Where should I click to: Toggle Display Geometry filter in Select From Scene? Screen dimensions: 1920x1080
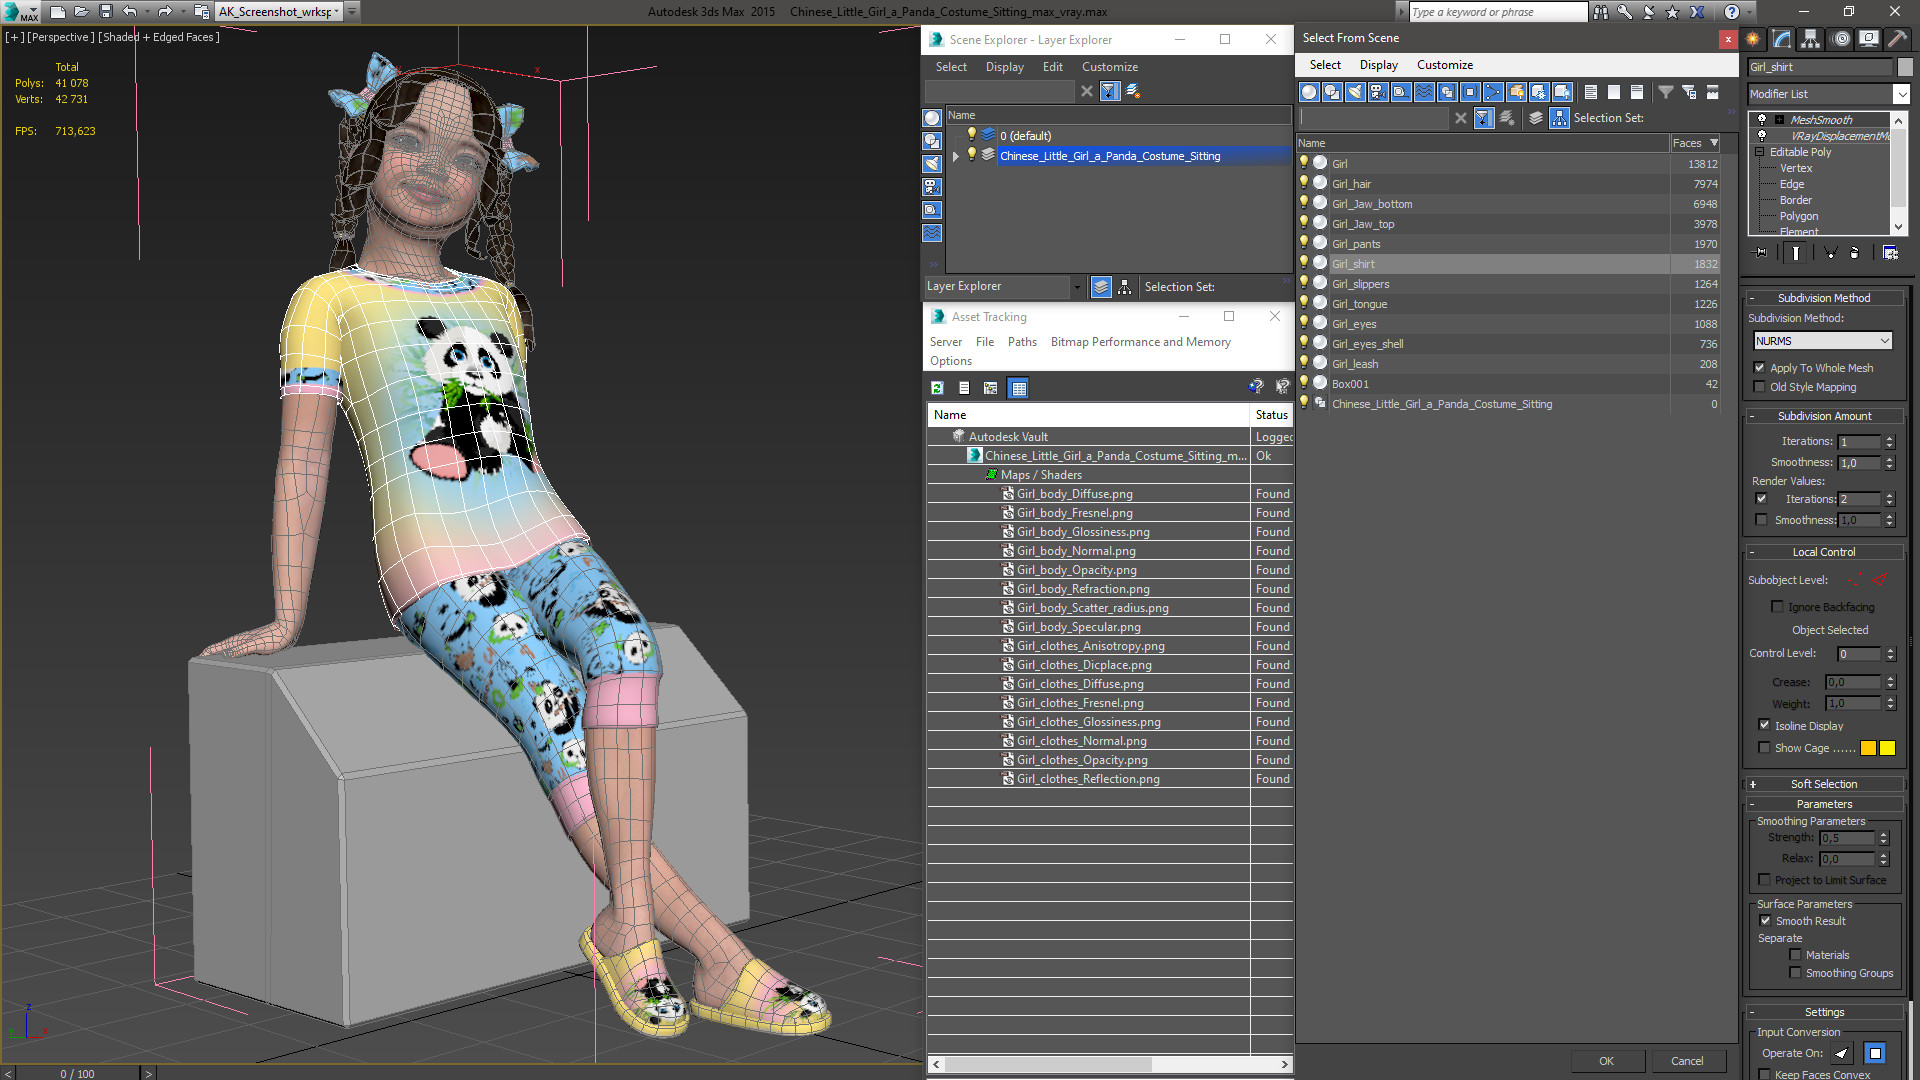(1309, 92)
